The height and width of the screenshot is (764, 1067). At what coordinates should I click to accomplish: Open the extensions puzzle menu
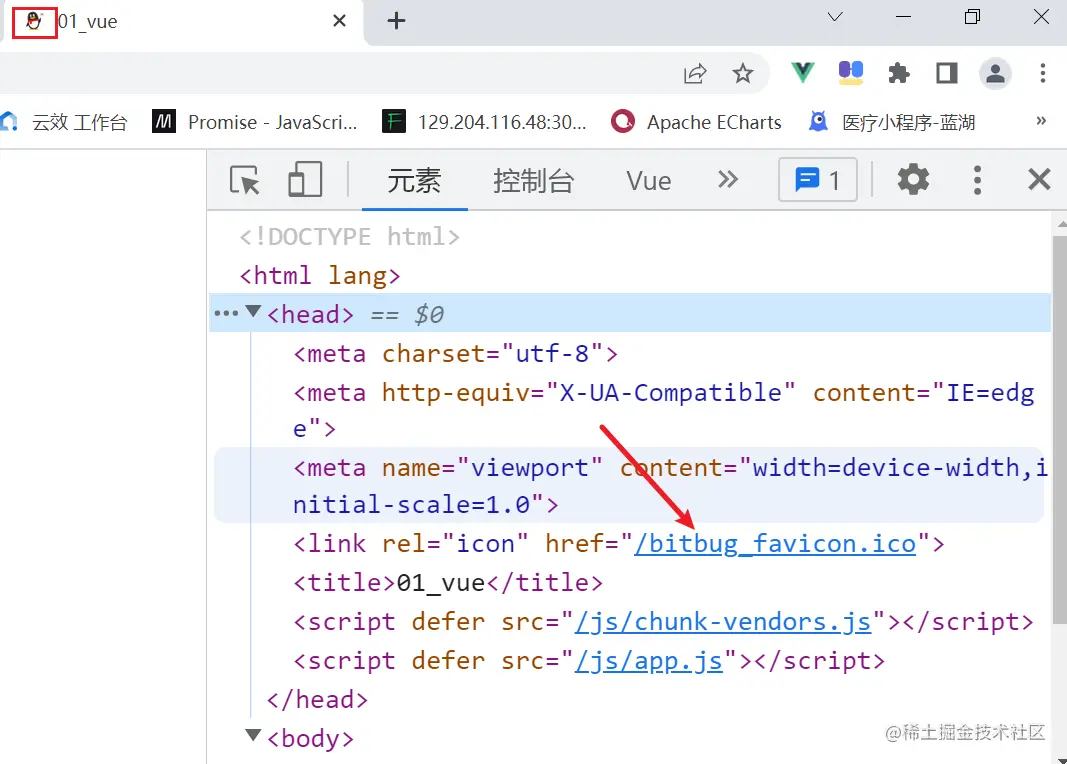click(x=899, y=73)
